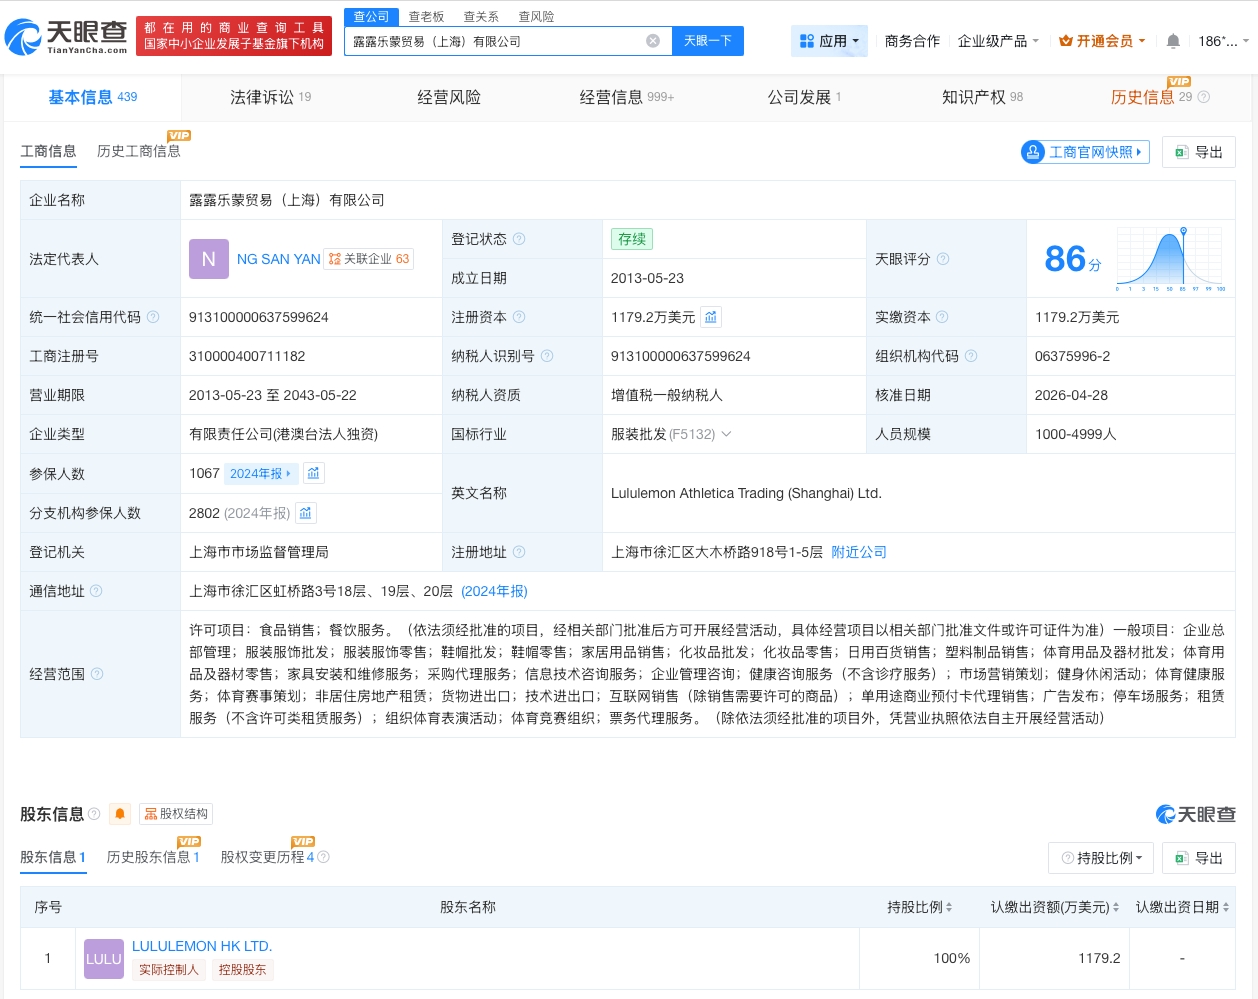Click the 实际控制人 tag
1258x999 pixels.
169,970
